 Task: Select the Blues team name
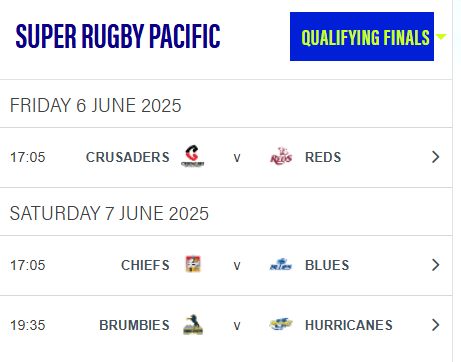pyautogui.click(x=327, y=265)
